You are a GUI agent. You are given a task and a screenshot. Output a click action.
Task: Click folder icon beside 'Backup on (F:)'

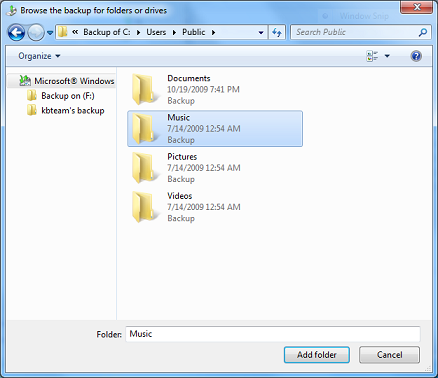(x=32, y=96)
